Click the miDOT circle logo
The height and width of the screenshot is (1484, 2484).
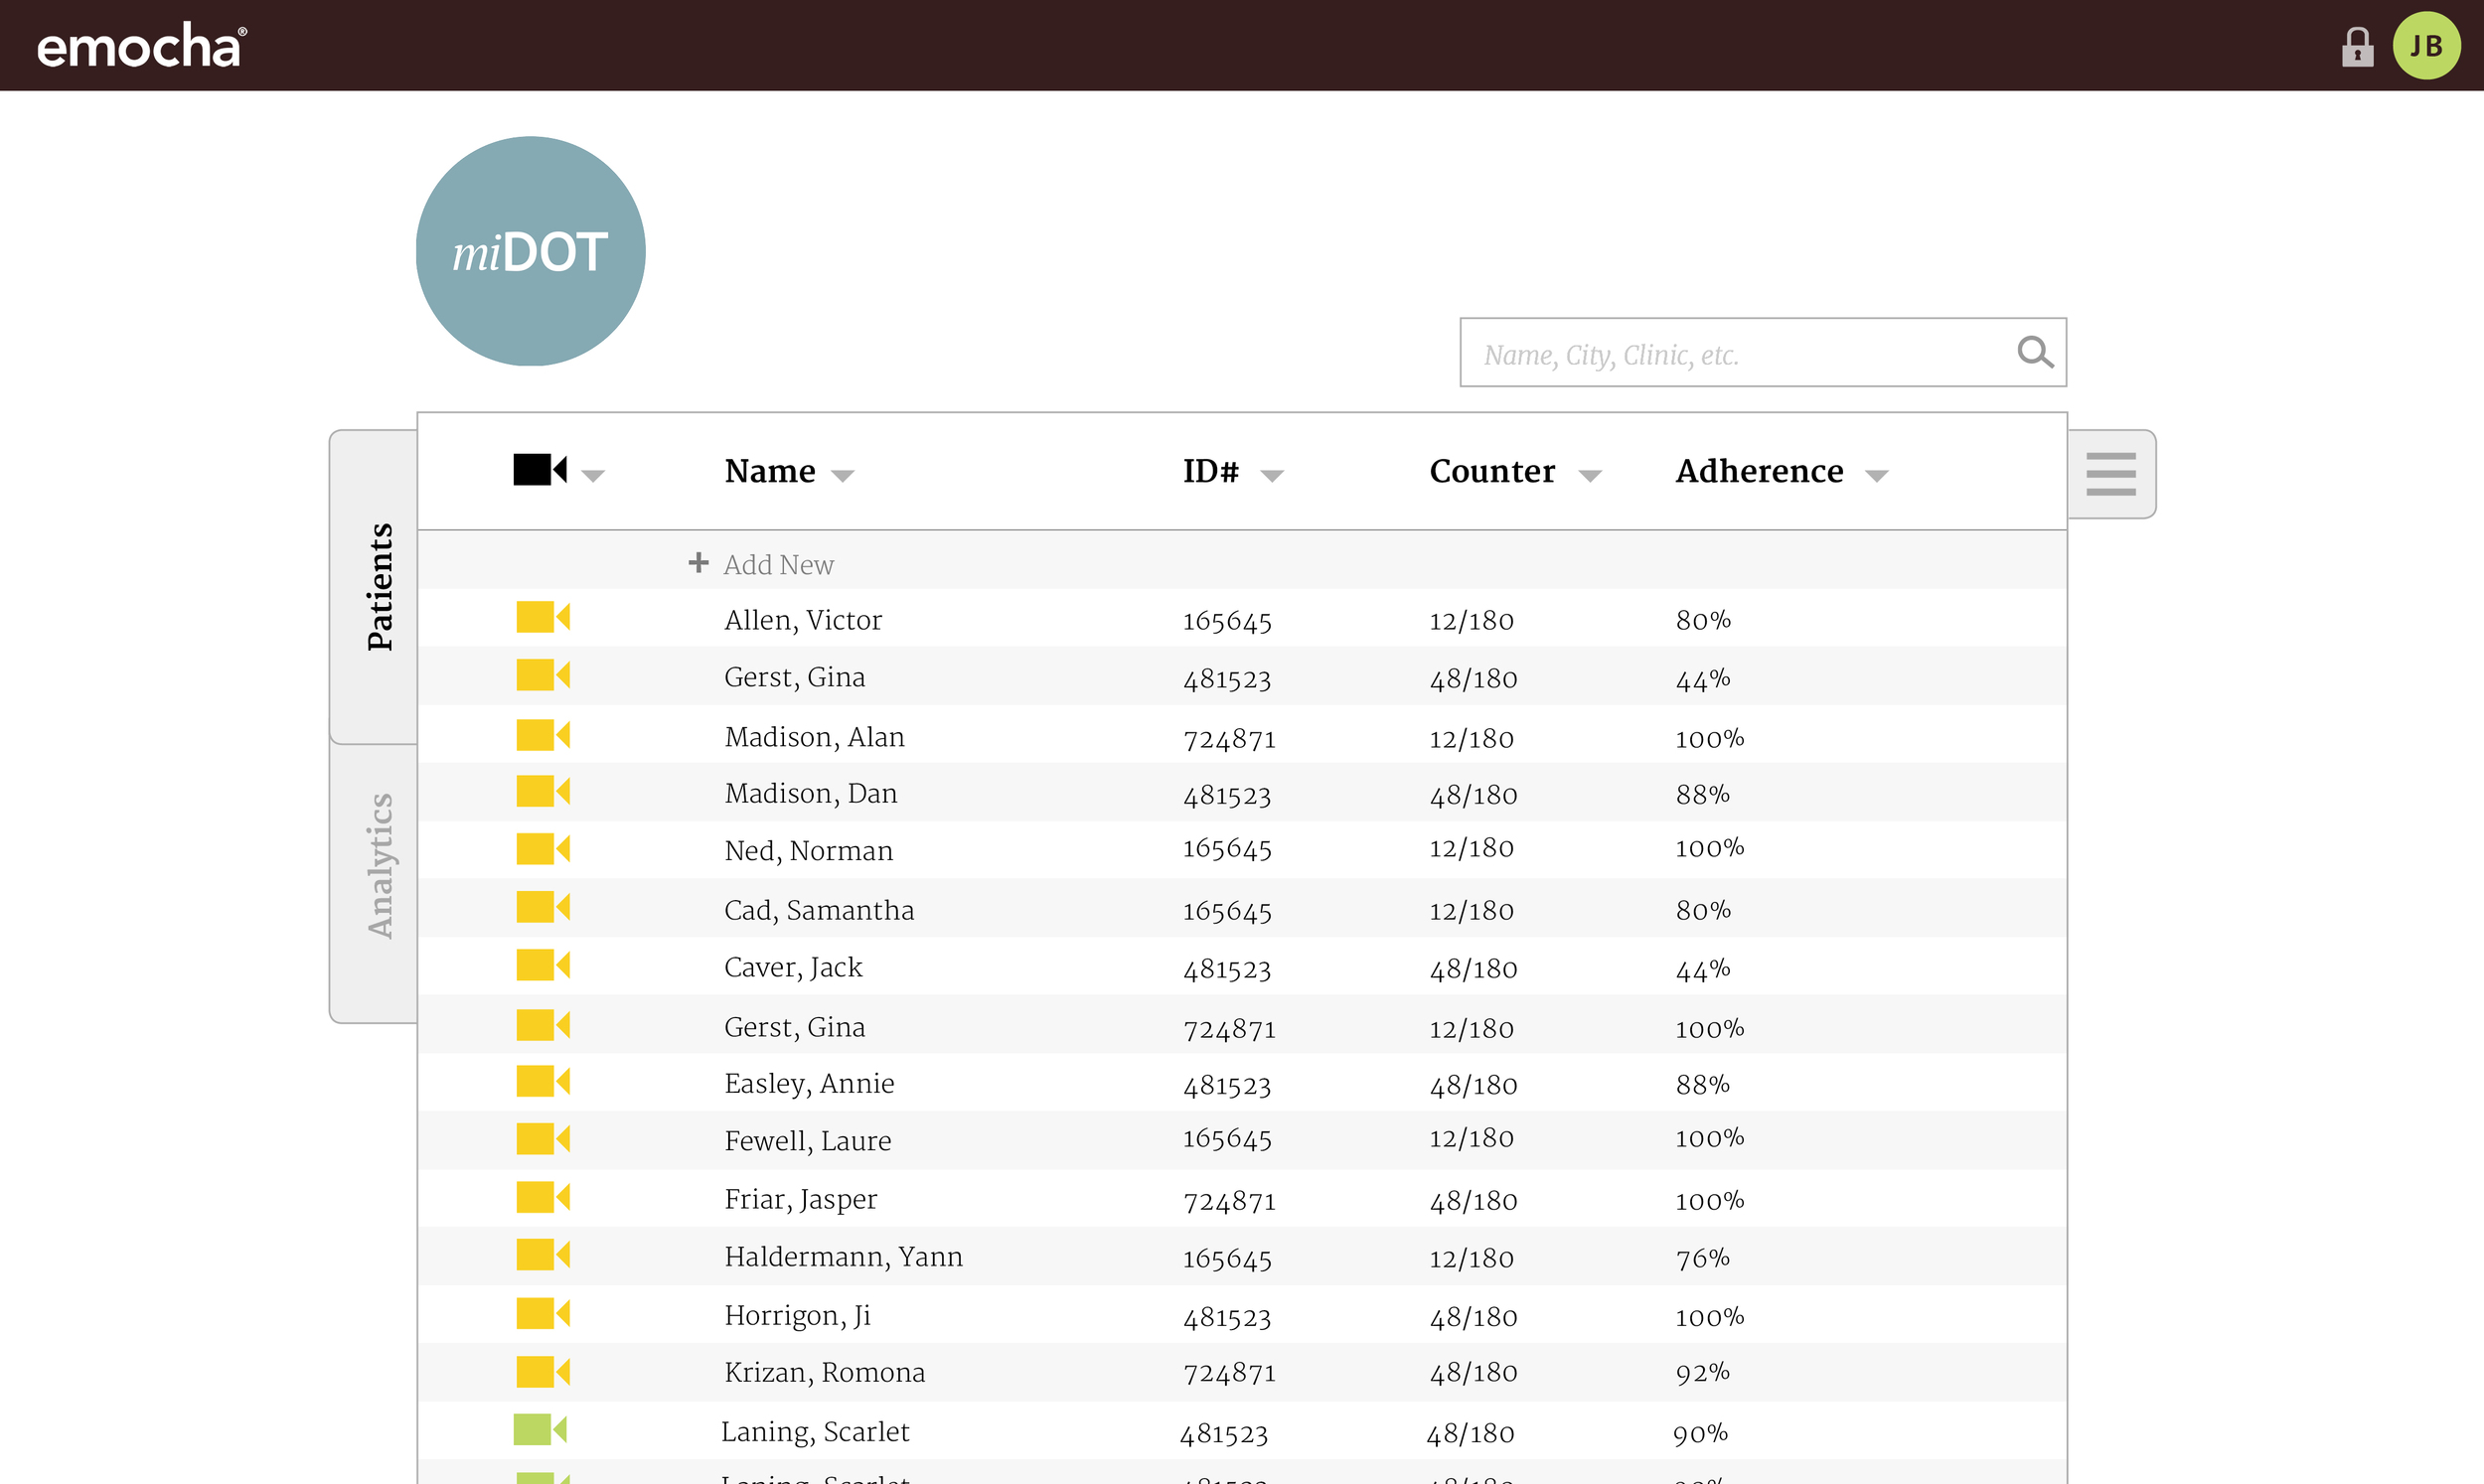point(530,251)
